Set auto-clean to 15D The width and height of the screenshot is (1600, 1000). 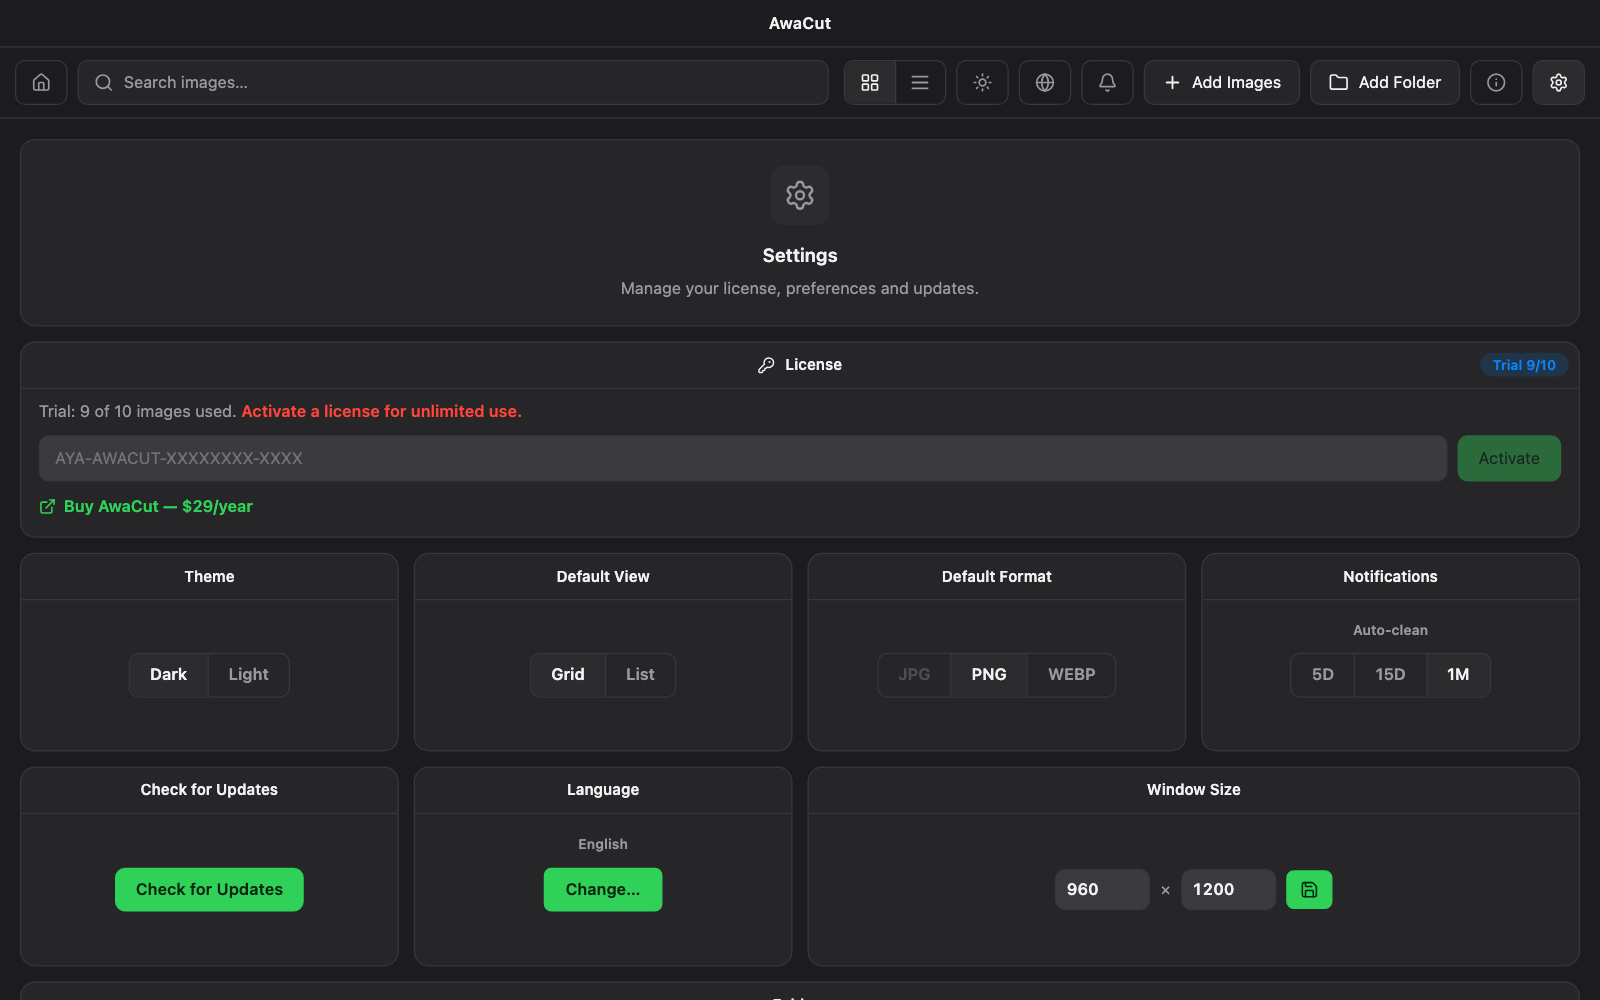[1390, 675]
